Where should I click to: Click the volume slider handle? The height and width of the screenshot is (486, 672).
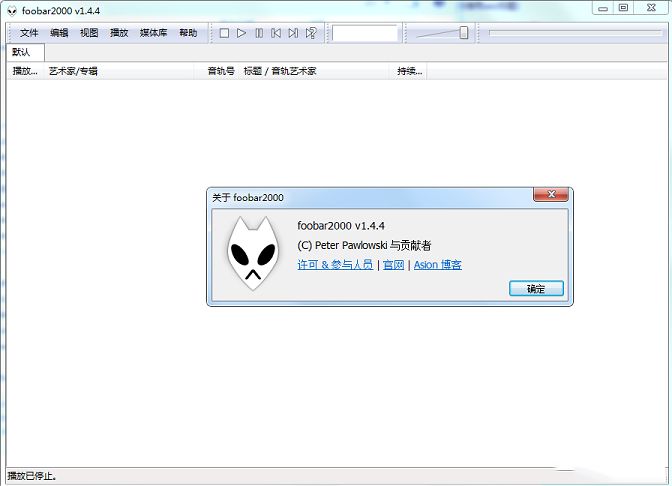coord(464,33)
